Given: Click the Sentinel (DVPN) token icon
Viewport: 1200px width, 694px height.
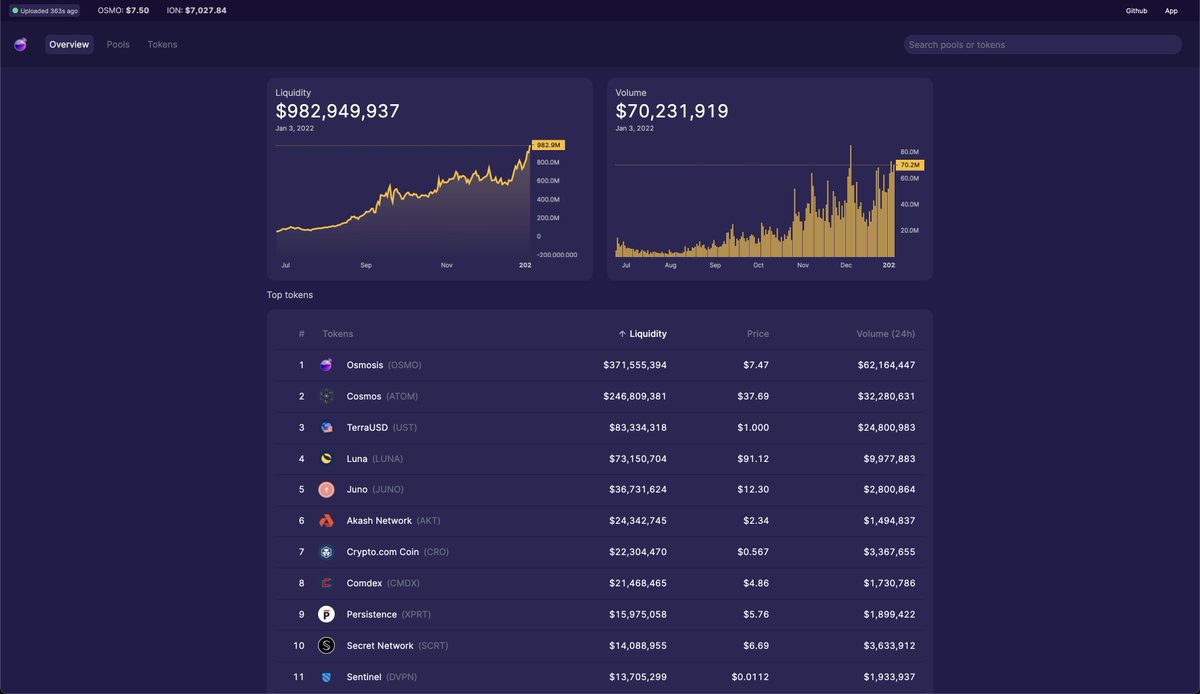Looking at the screenshot, I should click(x=326, y=677).
